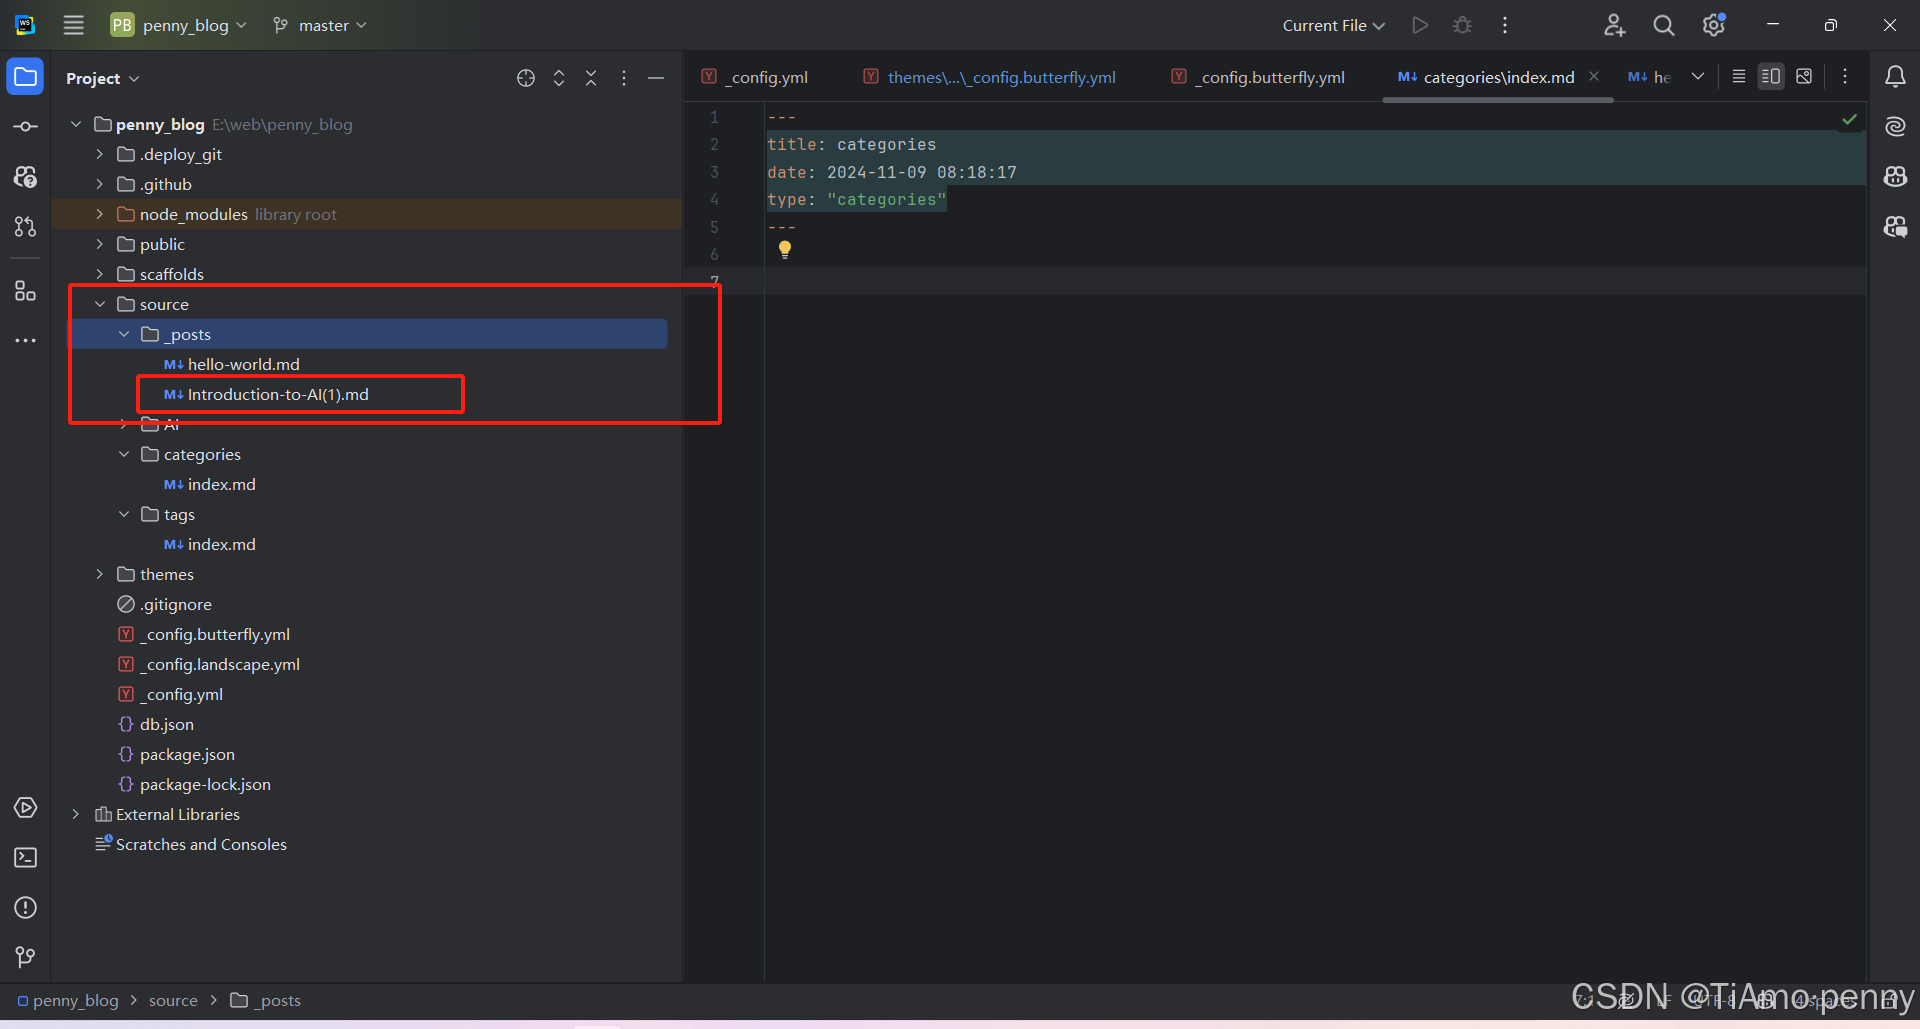Open the Problems tool window
This screenshot has width=1920, height=1029.
pos(25,908)
